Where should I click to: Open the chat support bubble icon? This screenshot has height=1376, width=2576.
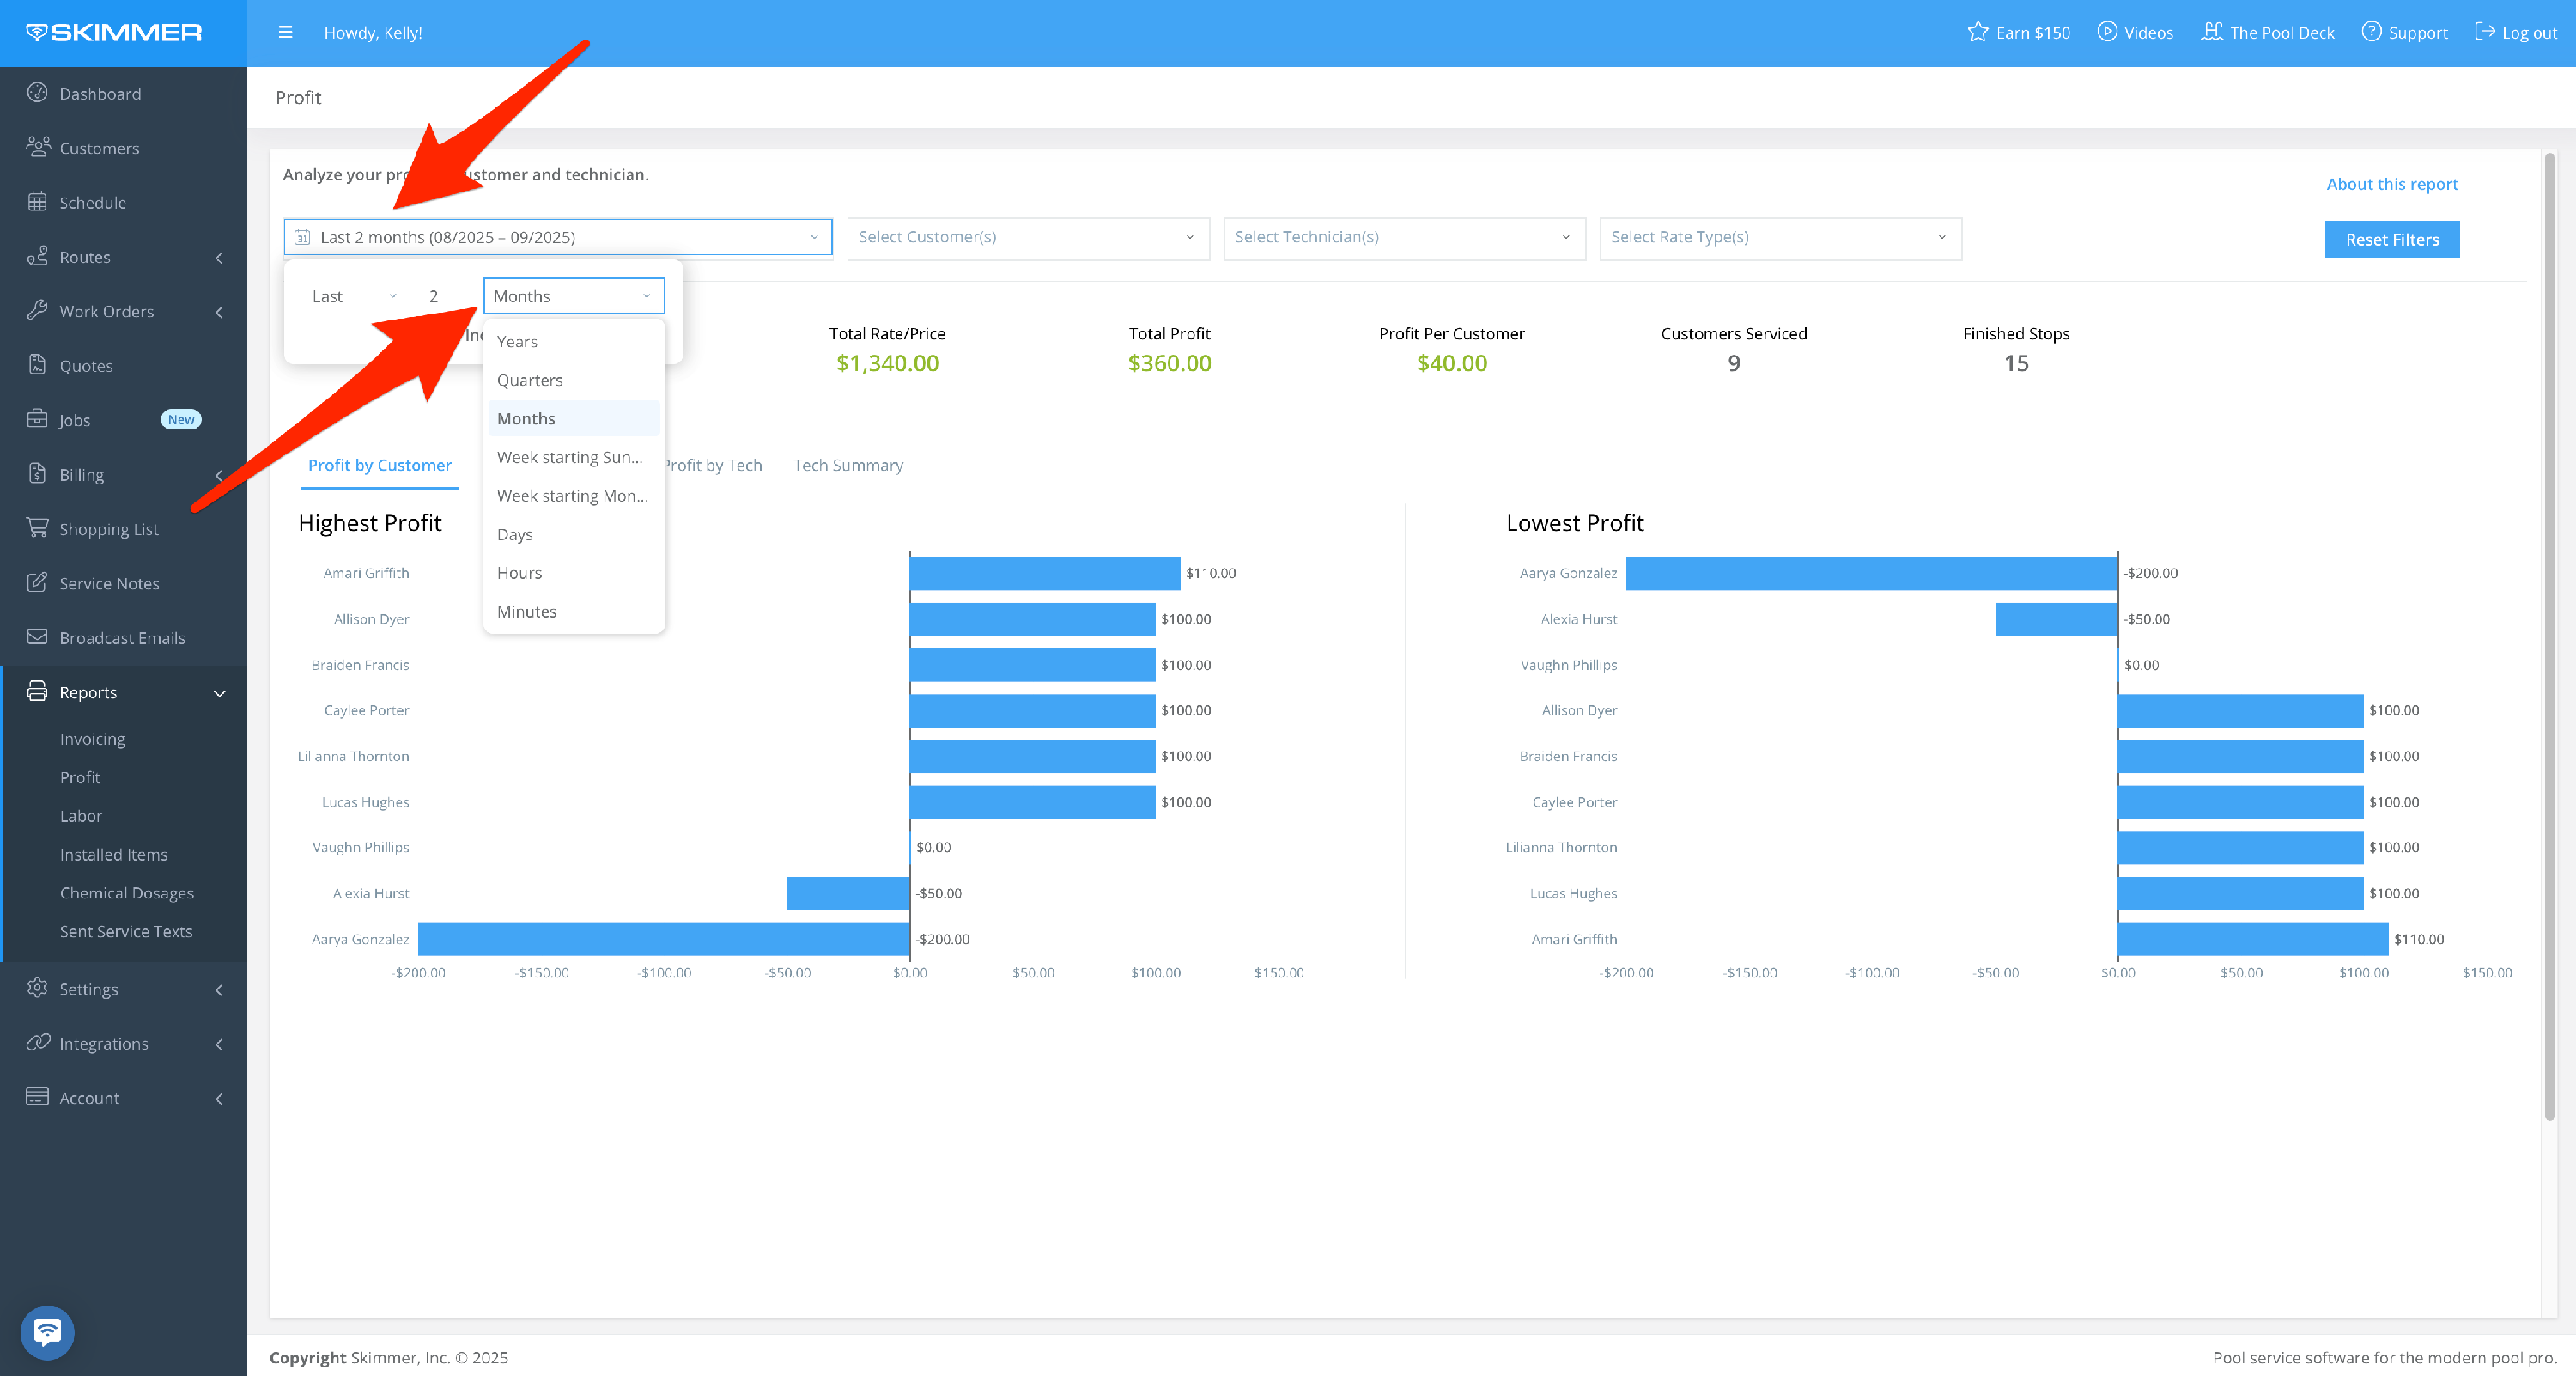tap(47, 1331)
